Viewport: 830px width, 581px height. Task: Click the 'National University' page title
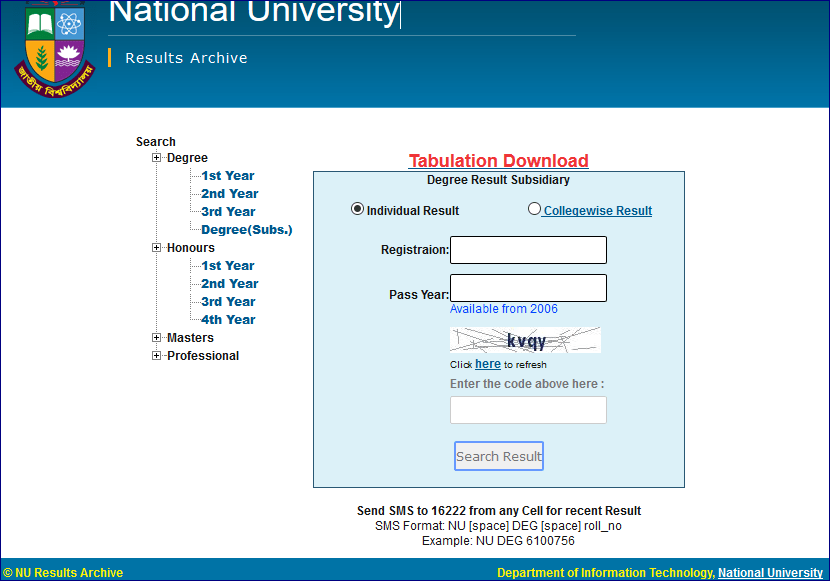(x=253, y=13)
